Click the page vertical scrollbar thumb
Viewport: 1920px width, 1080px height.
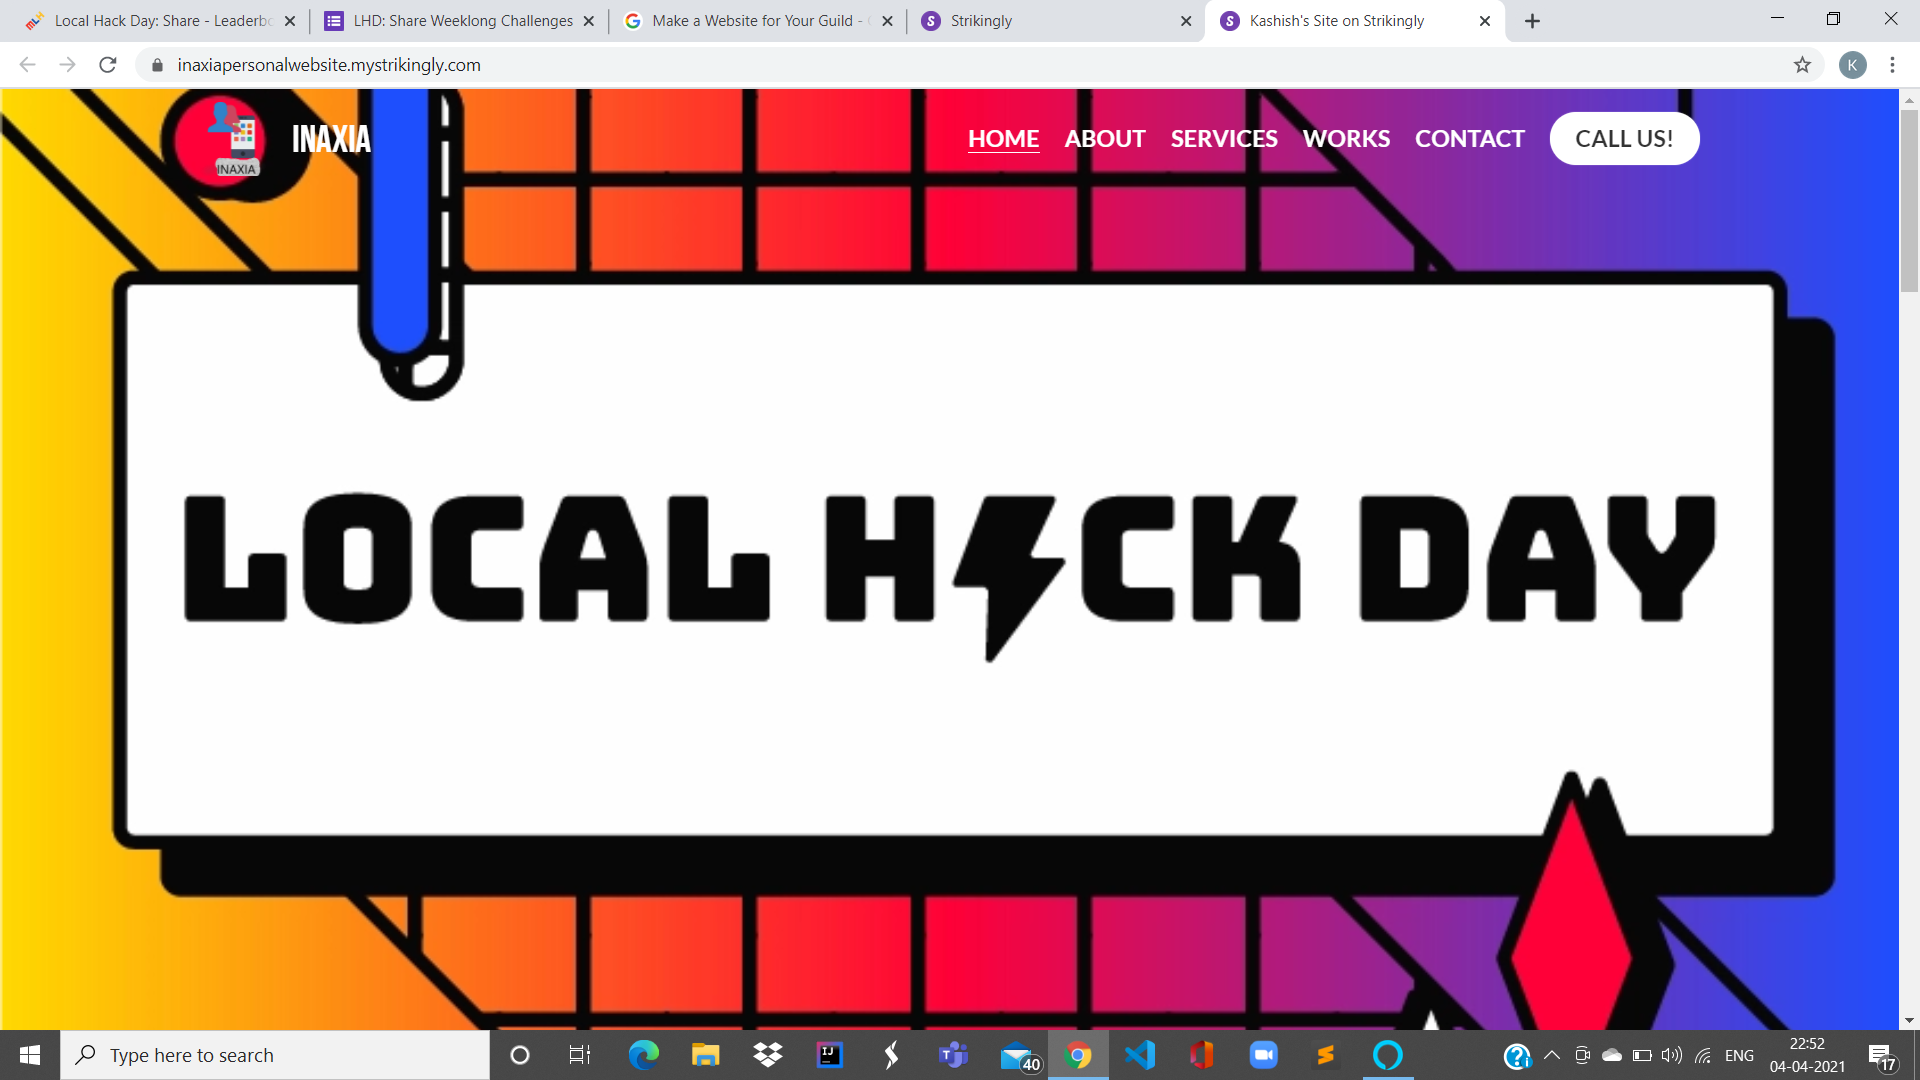tap(1909, 200)
